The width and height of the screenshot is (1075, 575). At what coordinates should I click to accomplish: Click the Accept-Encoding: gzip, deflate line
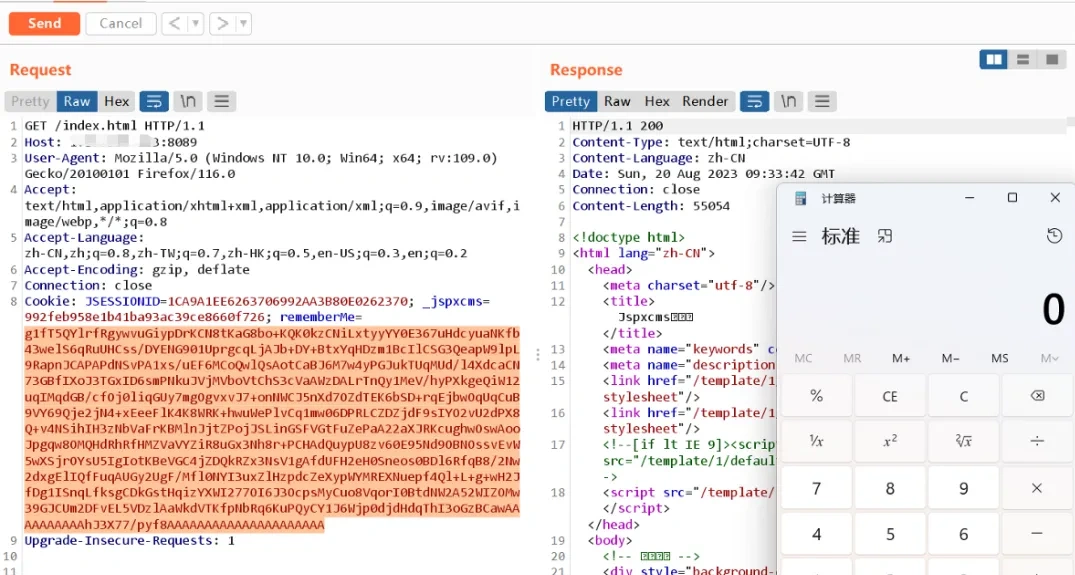click(137, 269)
